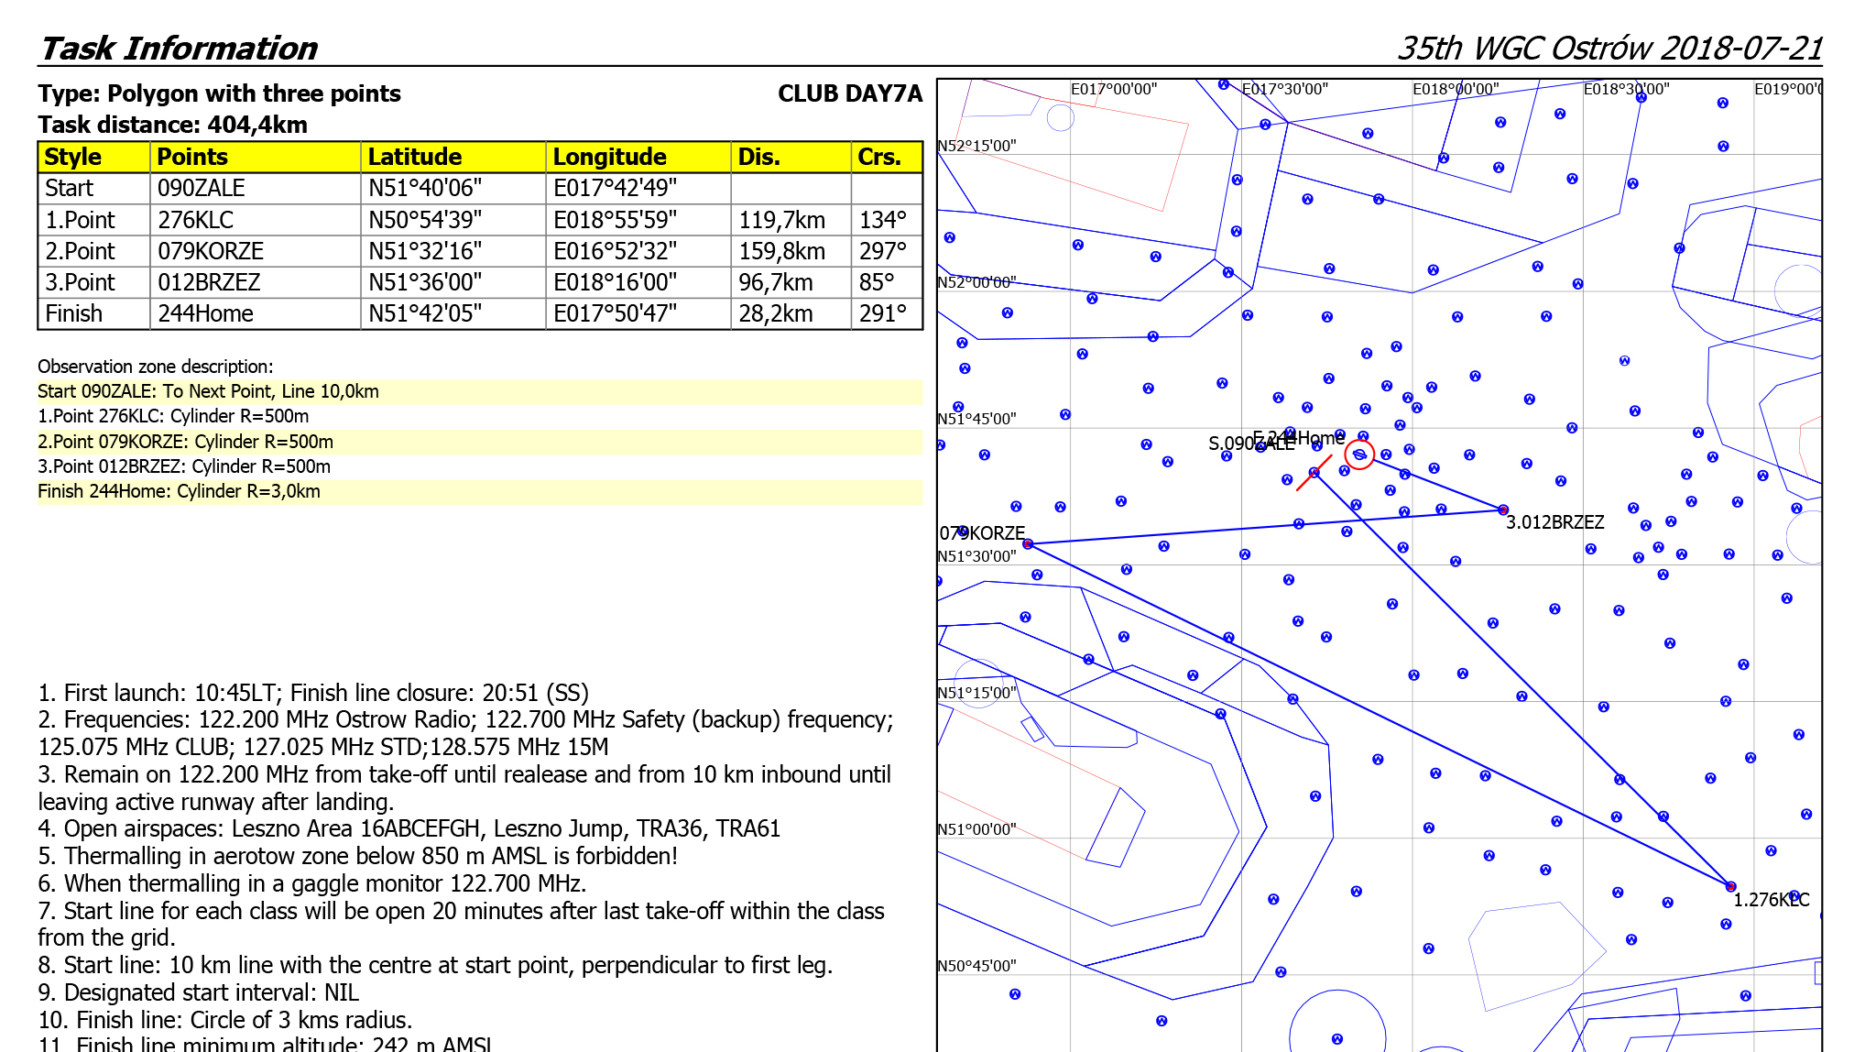Viewport: 1876px width, 1052px height.
Task: Click the Start 090ZALE observation zone line
Action: (x=209, y=392)
